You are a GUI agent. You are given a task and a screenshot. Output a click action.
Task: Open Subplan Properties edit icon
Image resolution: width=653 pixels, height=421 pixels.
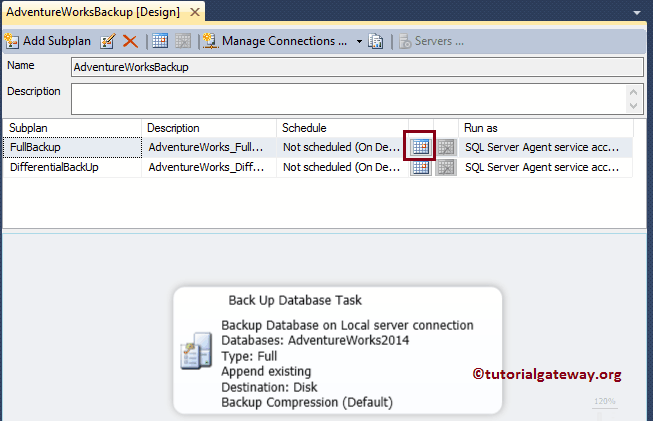(x=108, y=41)
